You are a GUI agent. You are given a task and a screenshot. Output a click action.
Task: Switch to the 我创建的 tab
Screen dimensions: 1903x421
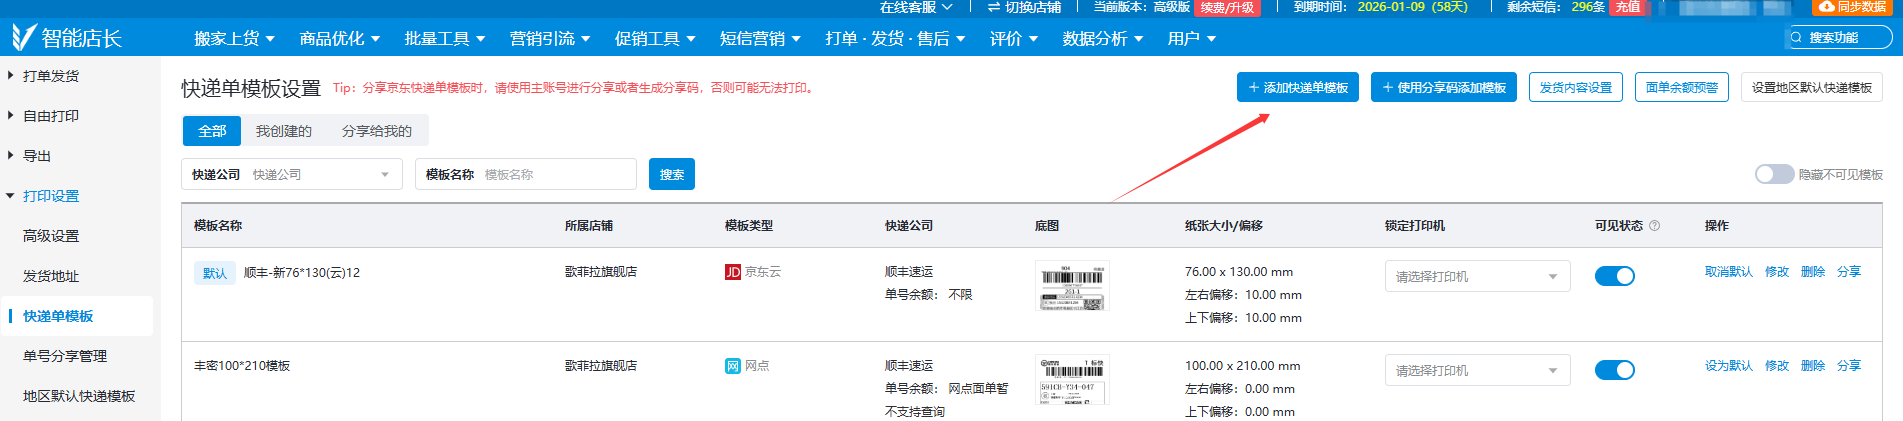pyautogui.click(x=283, y=131)
